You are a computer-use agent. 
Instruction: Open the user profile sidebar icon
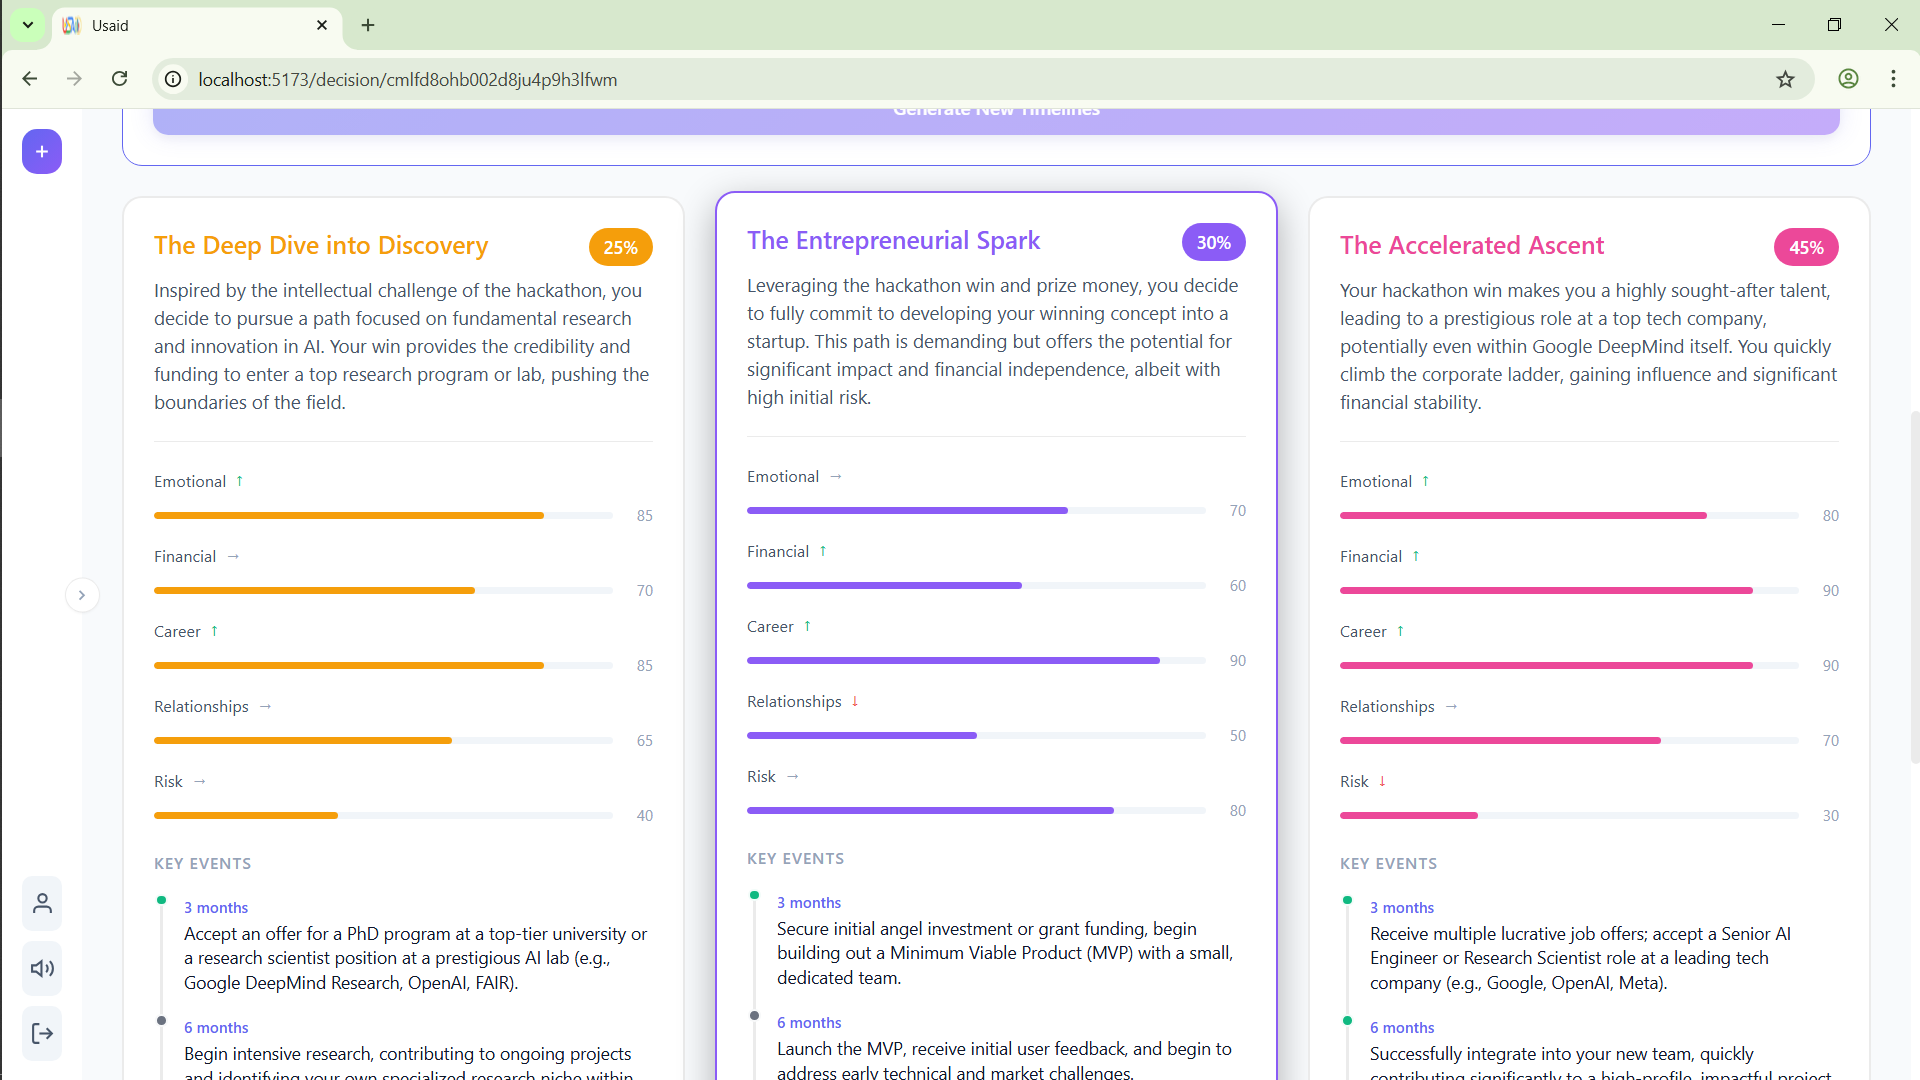coord(42,904)
